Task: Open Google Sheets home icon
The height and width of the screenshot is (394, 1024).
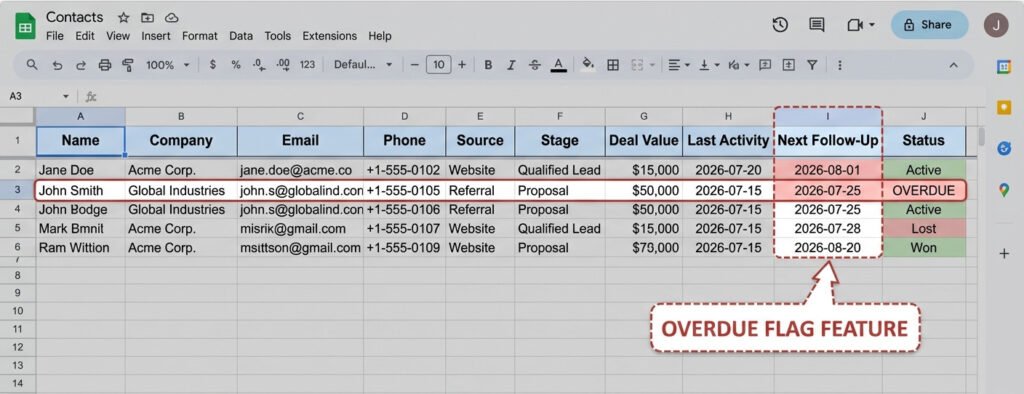Action: (25, 27)
